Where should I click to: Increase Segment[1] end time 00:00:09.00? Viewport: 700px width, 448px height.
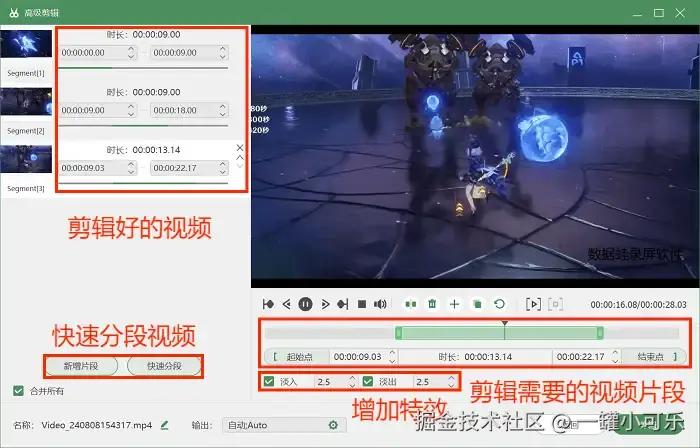[x=223, y=49]
